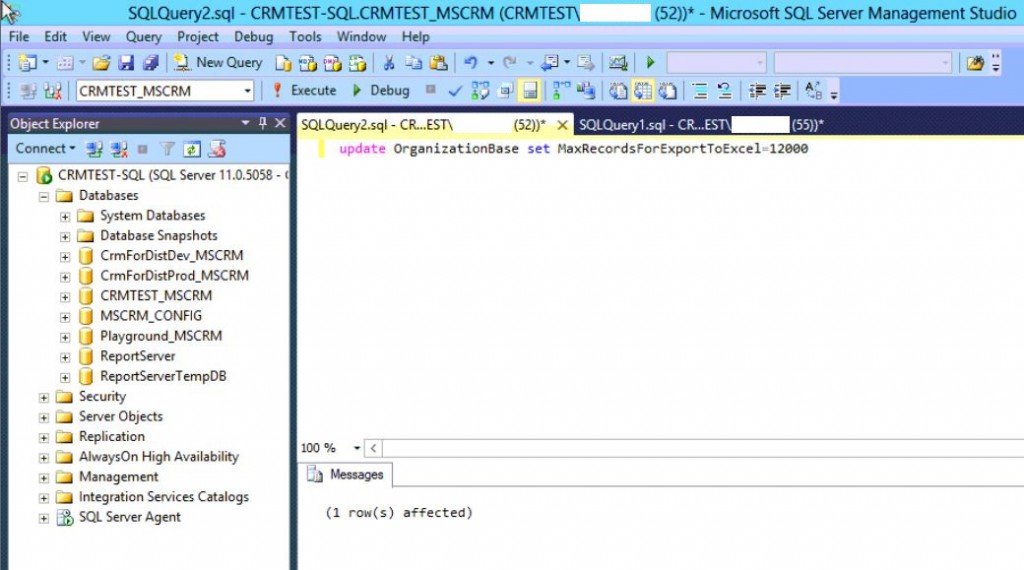Toggle Include Actual Execution Plan icon

(561, 91)
